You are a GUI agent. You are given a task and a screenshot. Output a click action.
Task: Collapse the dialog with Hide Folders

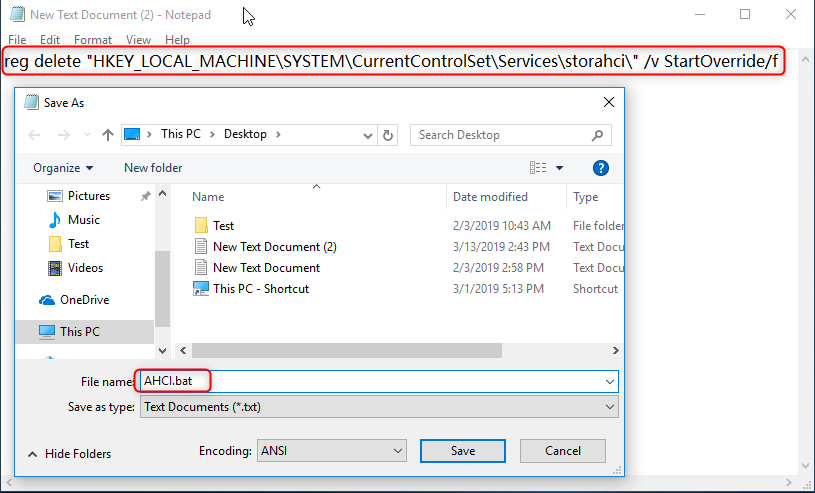70,454
